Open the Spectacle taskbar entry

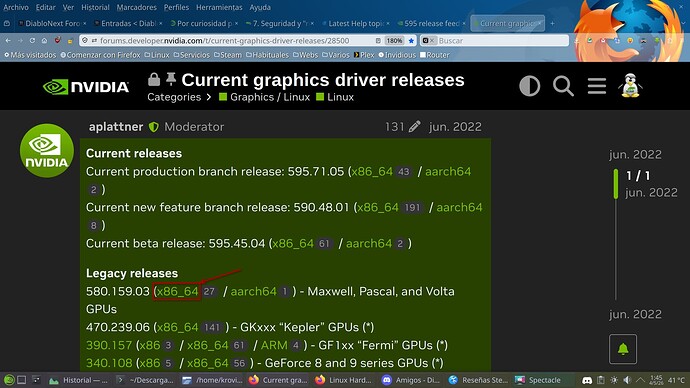(x=539, y=380)
